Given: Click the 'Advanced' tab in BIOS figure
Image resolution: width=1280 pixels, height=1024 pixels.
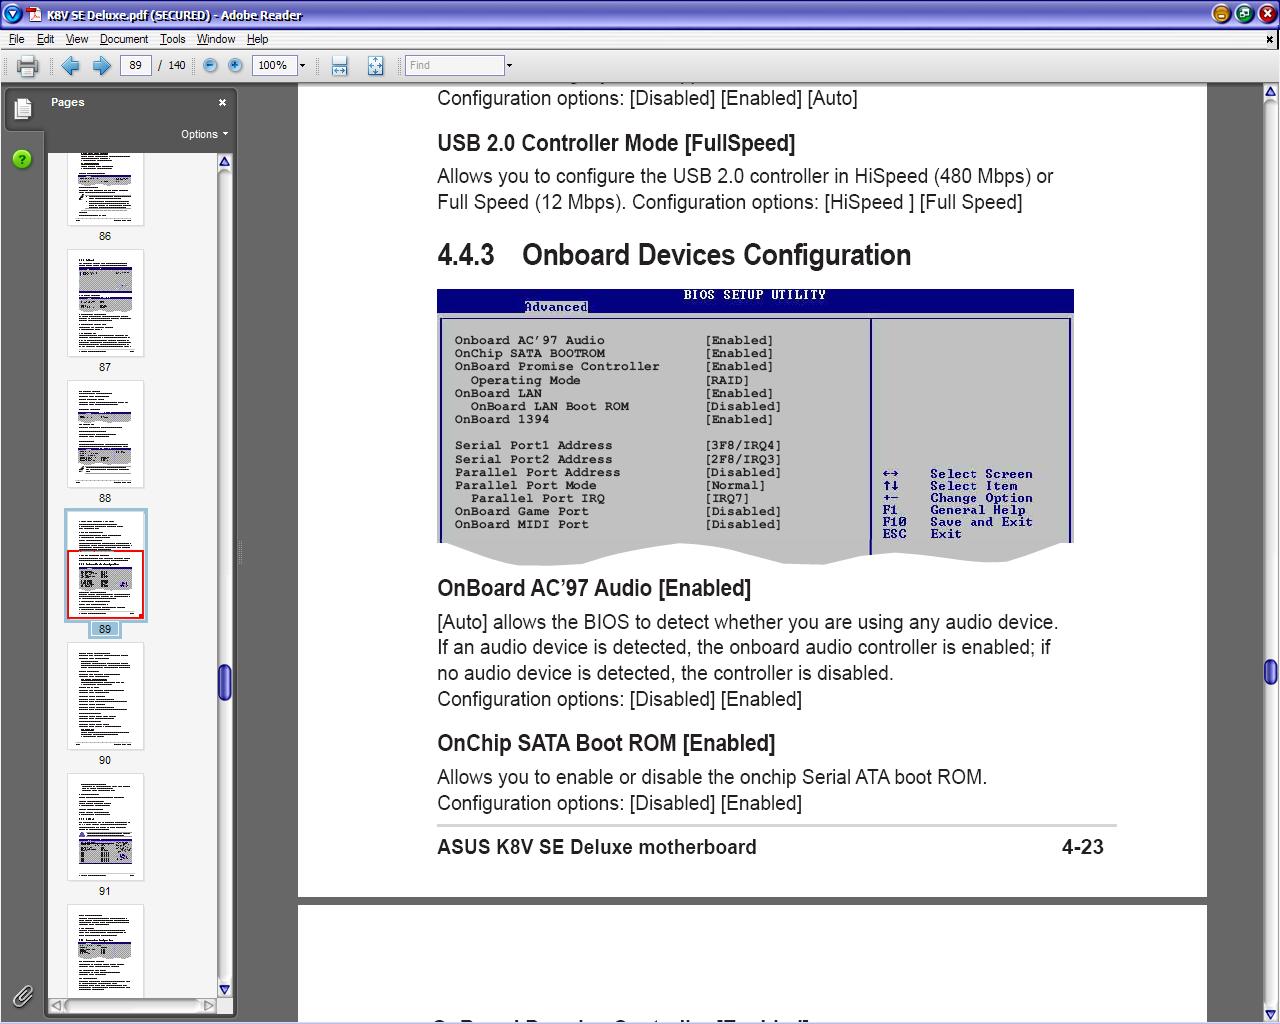Looking at the screenshot, I should (556, 307).
